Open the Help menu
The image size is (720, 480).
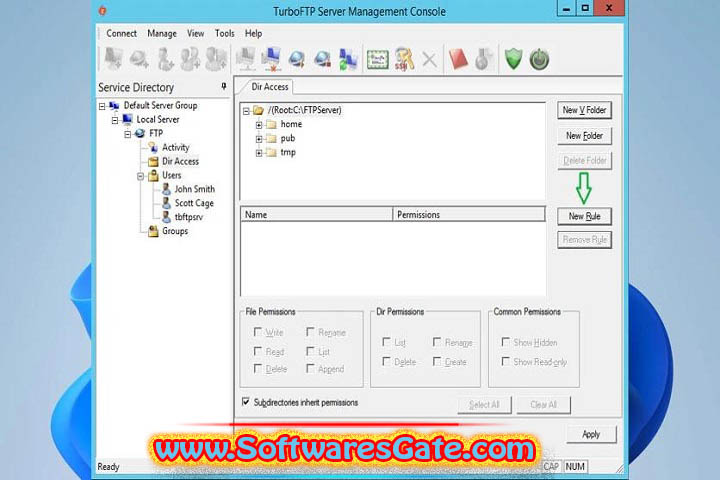253,34
